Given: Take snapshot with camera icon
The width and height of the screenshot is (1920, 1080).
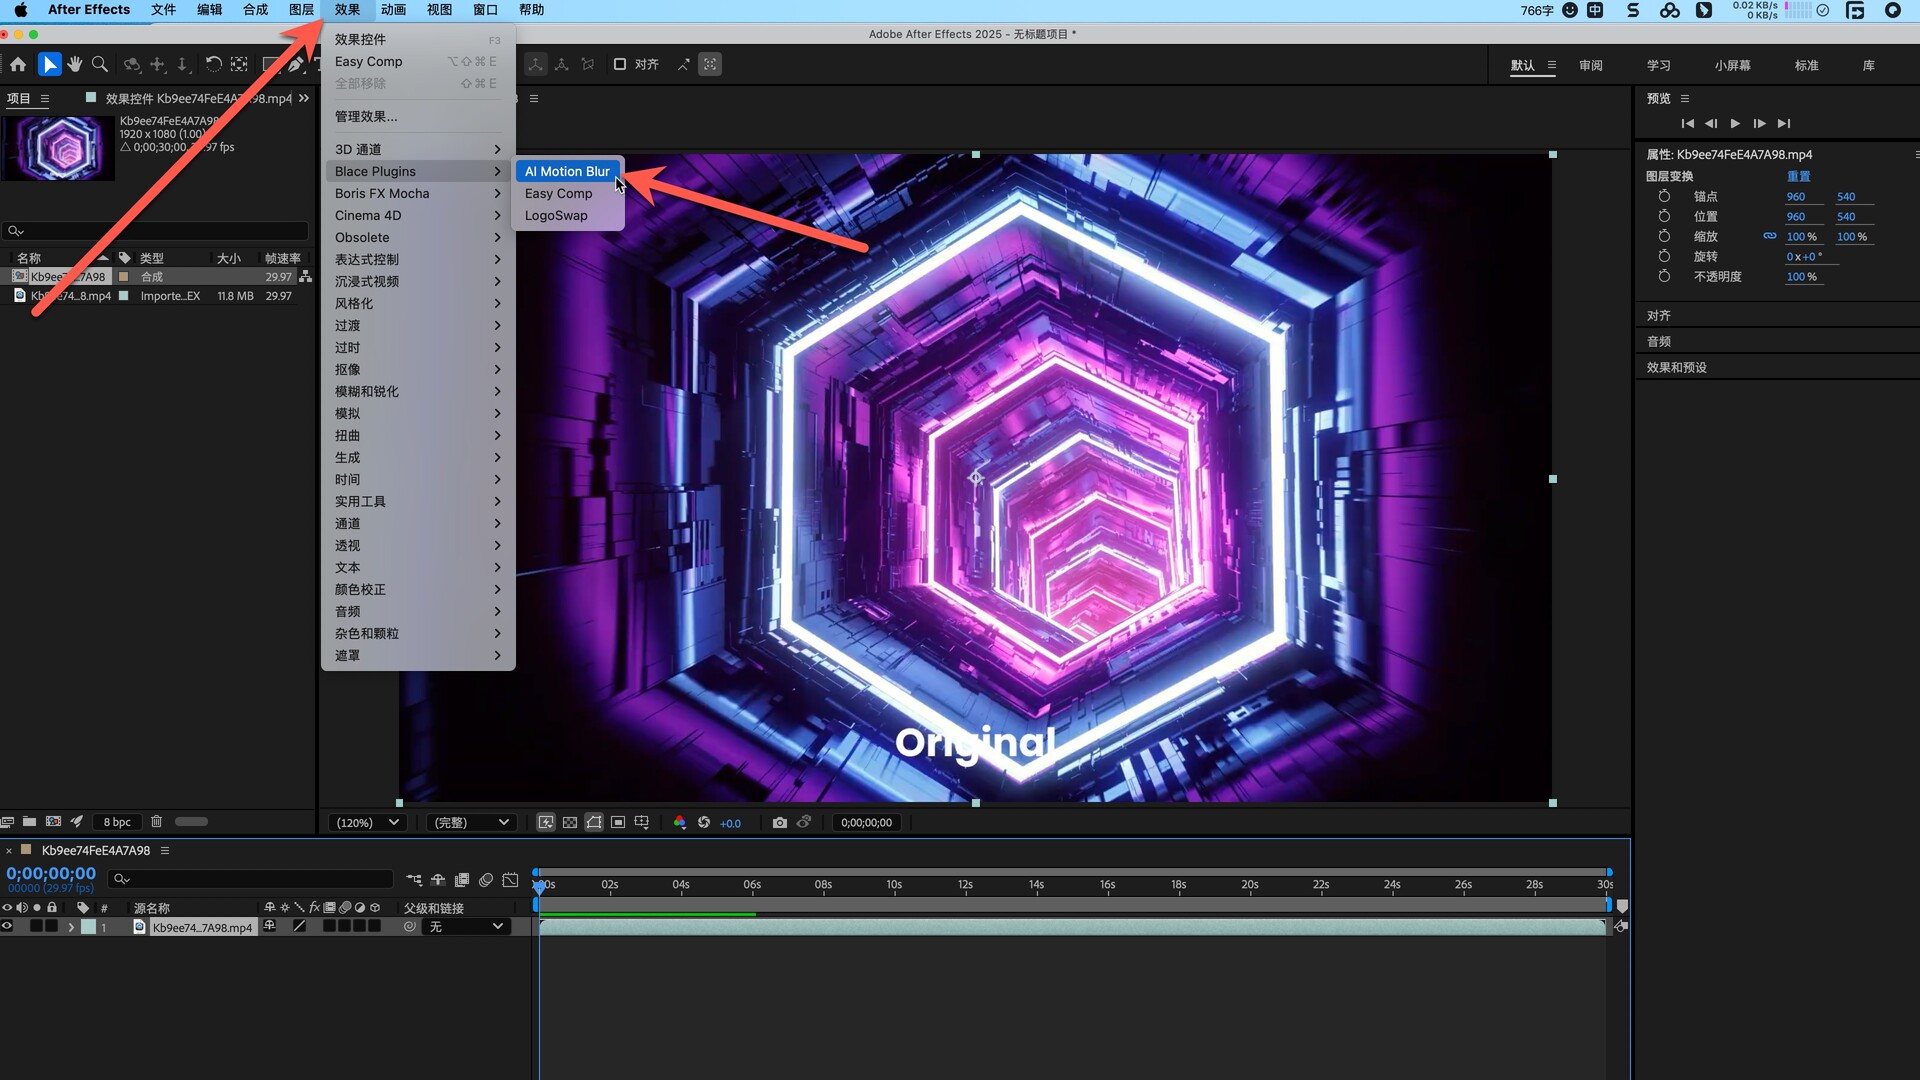Looking at the screenshot, I should 779,822.
